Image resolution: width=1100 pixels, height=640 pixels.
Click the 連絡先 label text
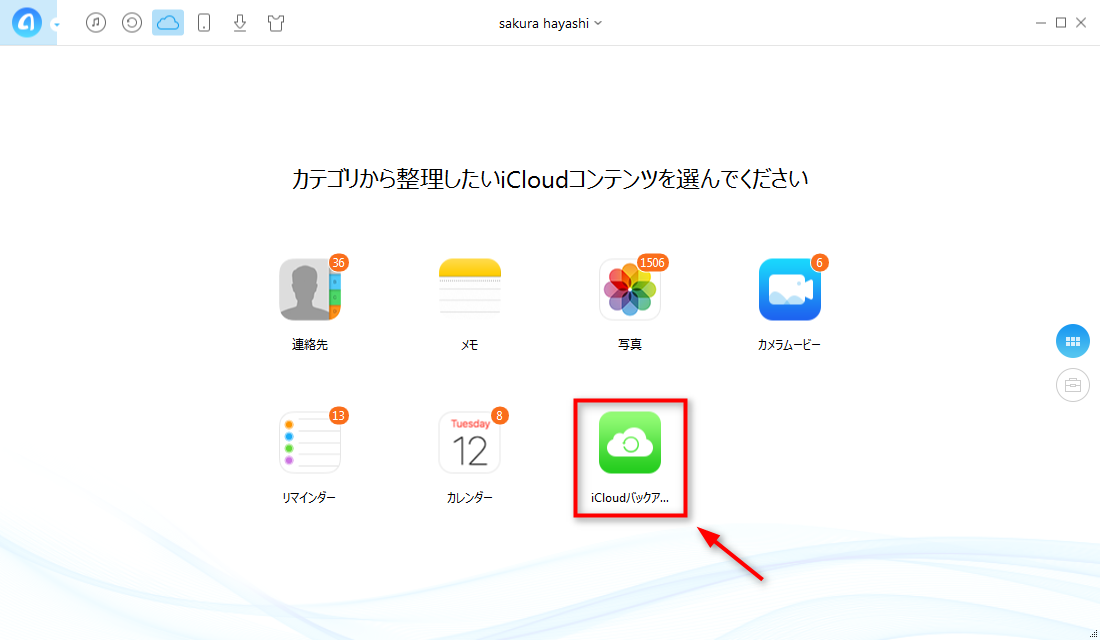click(310, 345)
